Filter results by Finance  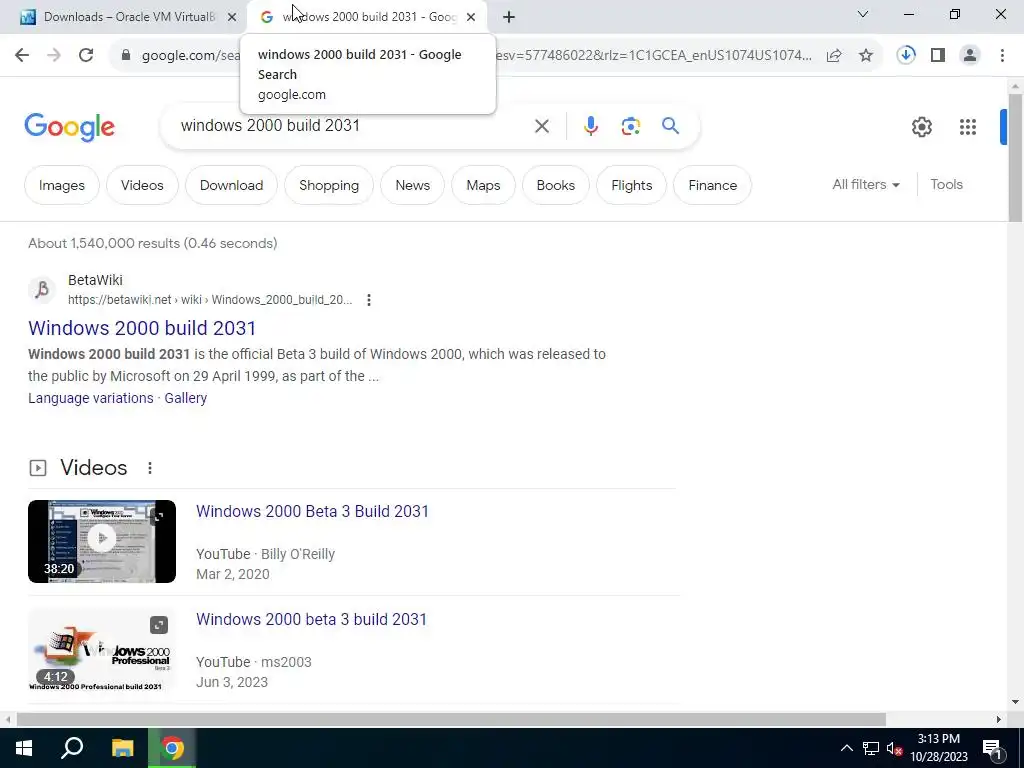[712, 185]
